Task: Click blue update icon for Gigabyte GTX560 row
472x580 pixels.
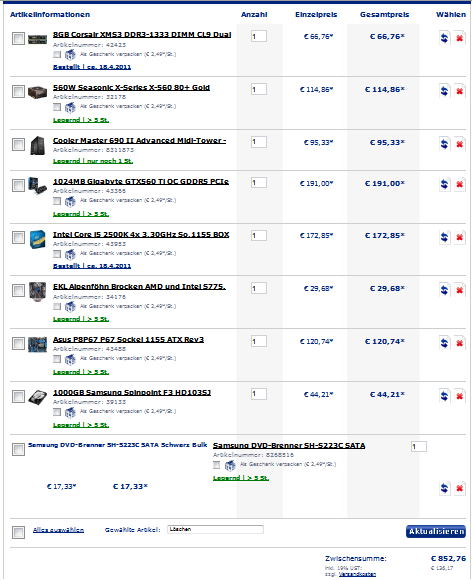Action: (x=444, y=184)
